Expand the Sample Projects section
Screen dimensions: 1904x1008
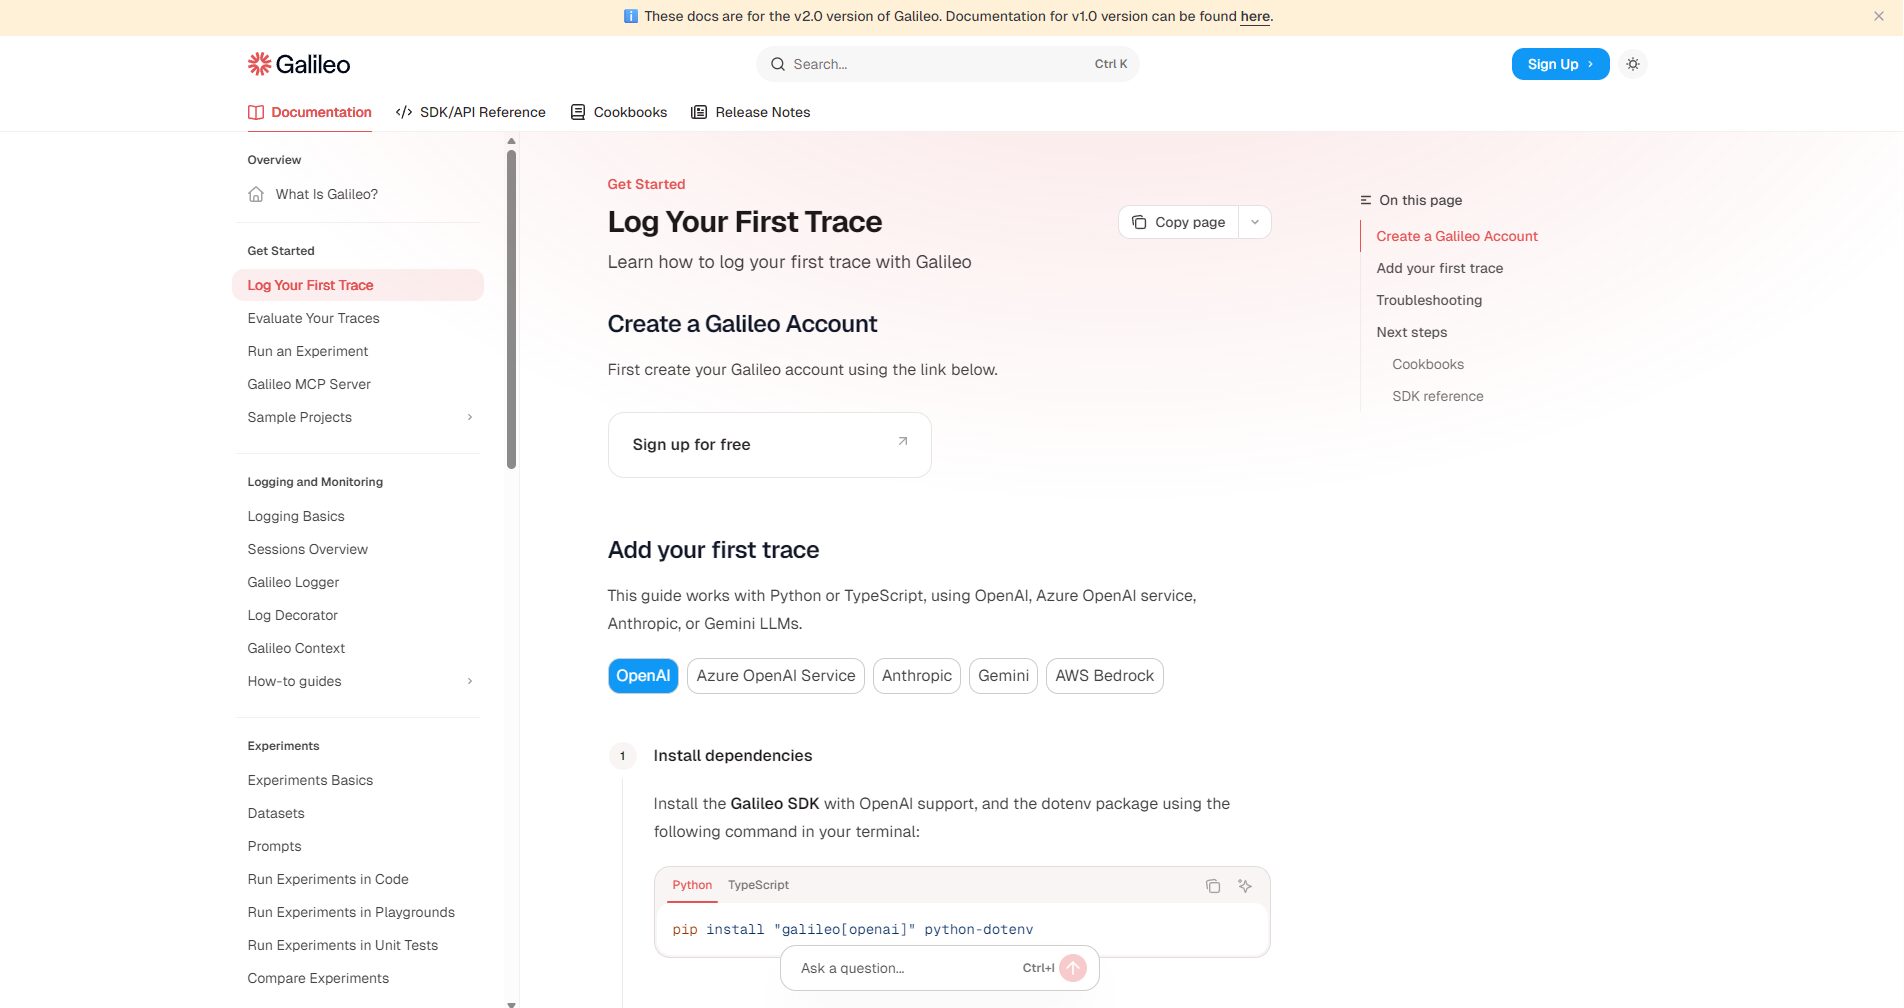click(x=469, y=417)
